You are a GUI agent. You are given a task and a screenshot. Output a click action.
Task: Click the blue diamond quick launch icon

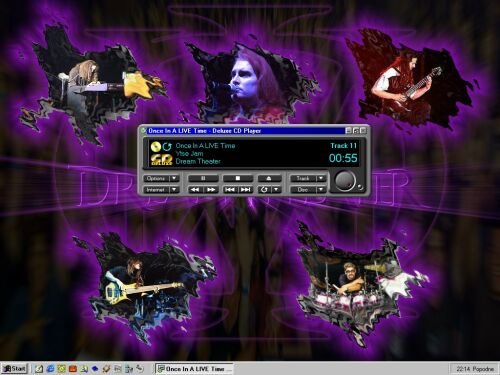point(95,369)
